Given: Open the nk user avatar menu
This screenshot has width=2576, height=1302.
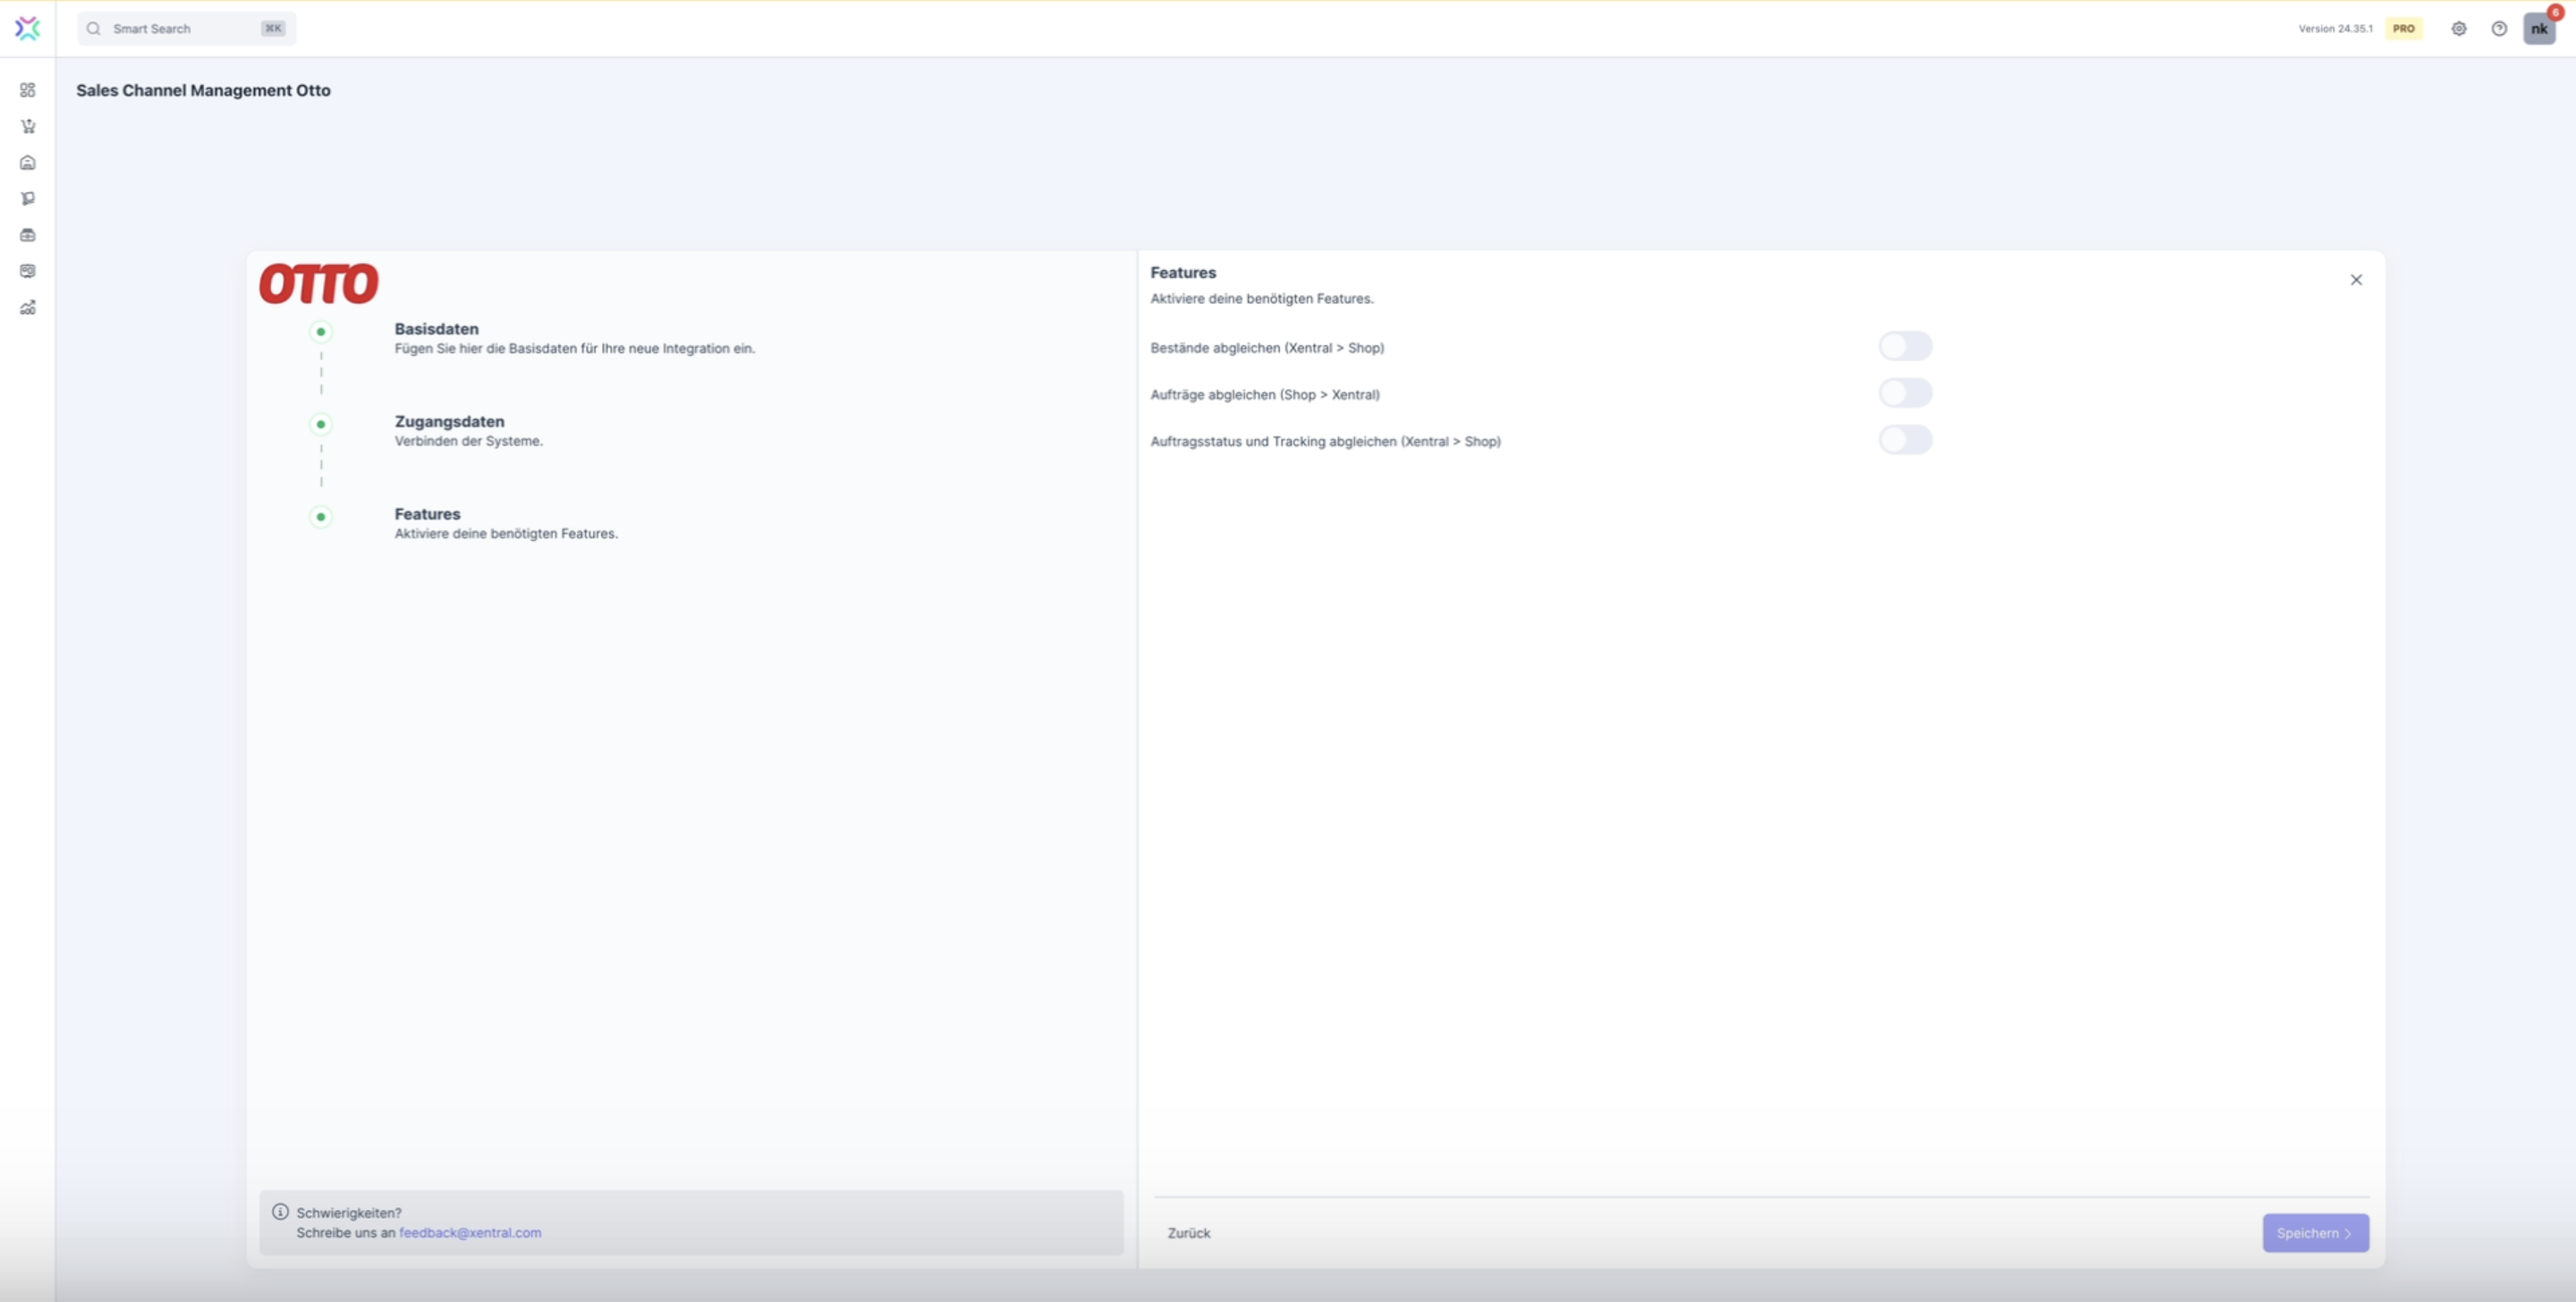Looking at the screenshot, I should click(2538, 29).
